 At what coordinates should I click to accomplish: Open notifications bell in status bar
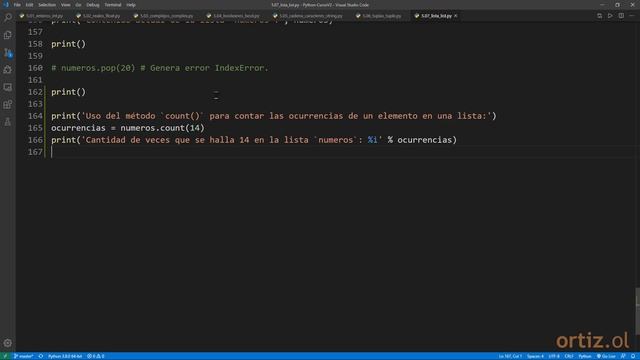633,356
